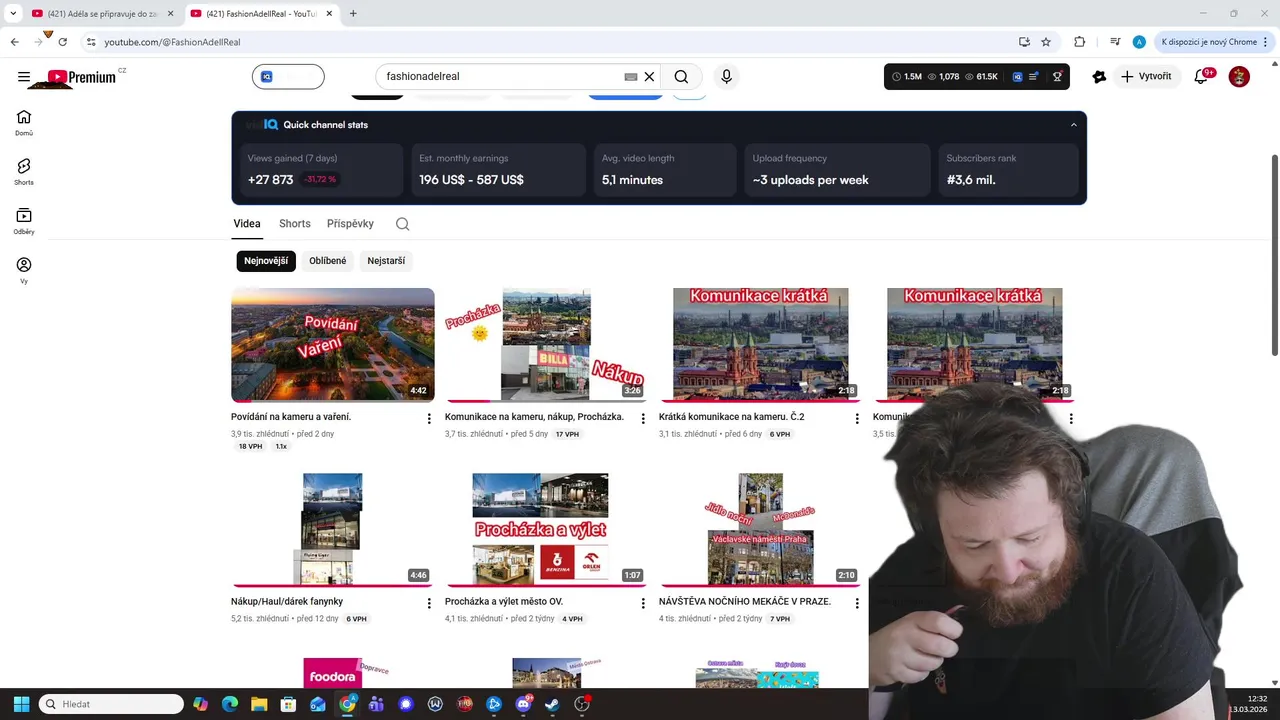Open a new browser tab
The width and height of the screenshot is (1280, 720).
click(x=353, y=13)
